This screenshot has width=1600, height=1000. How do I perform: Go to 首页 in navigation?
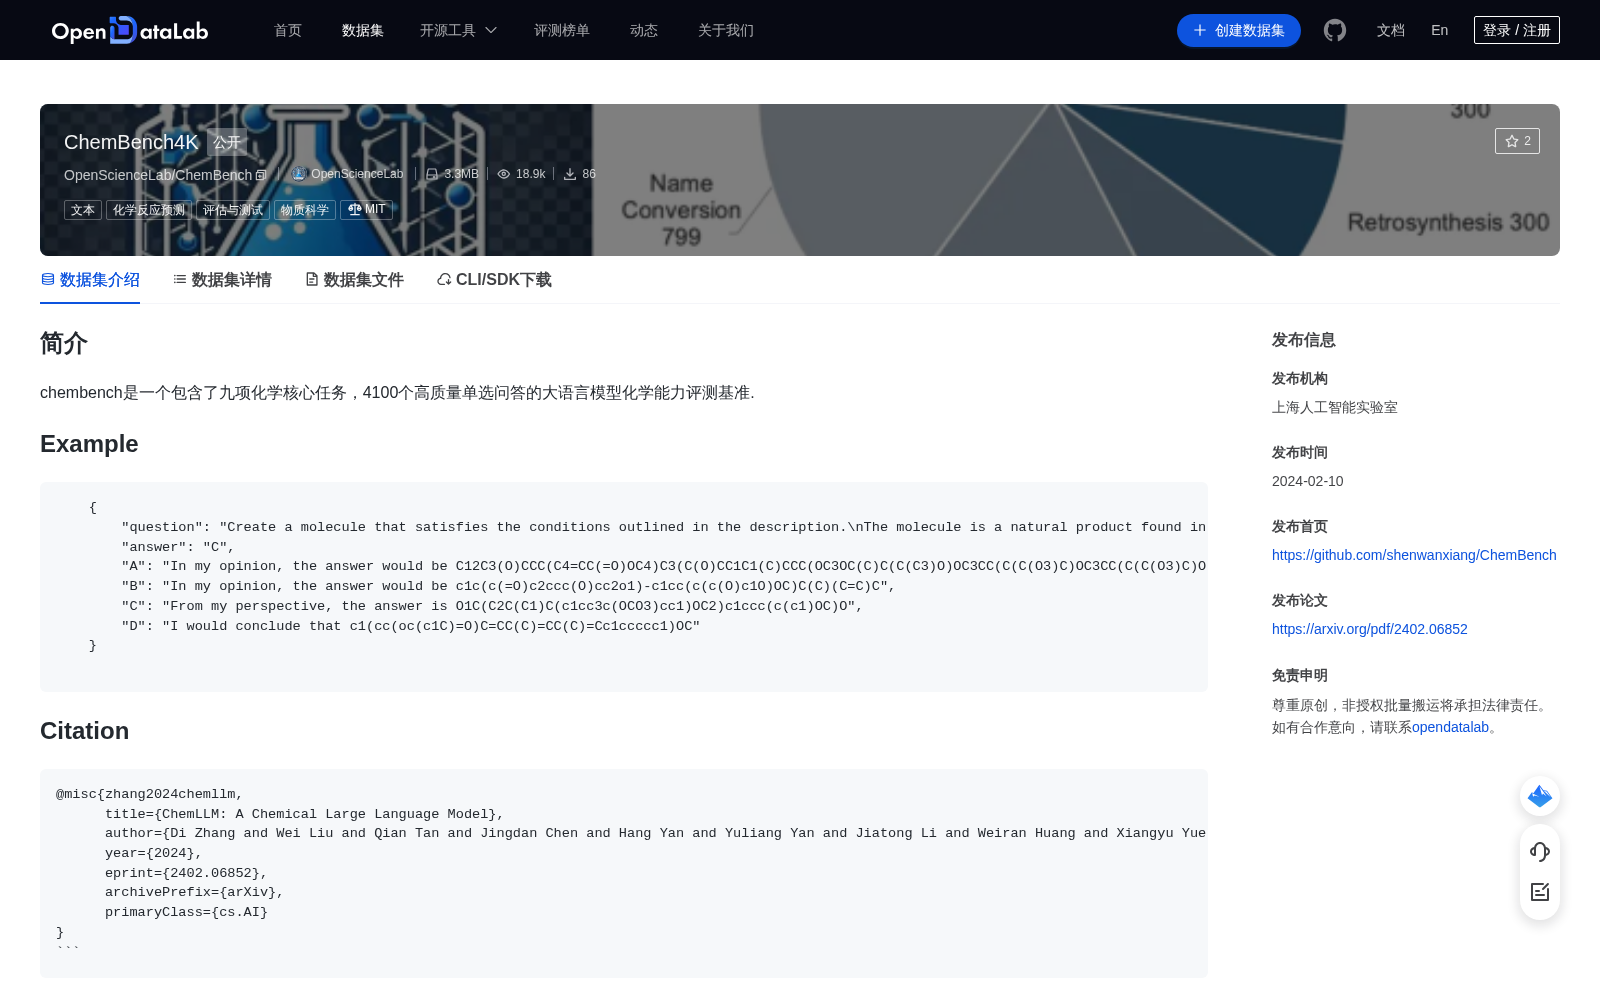(x=288, y=30)
